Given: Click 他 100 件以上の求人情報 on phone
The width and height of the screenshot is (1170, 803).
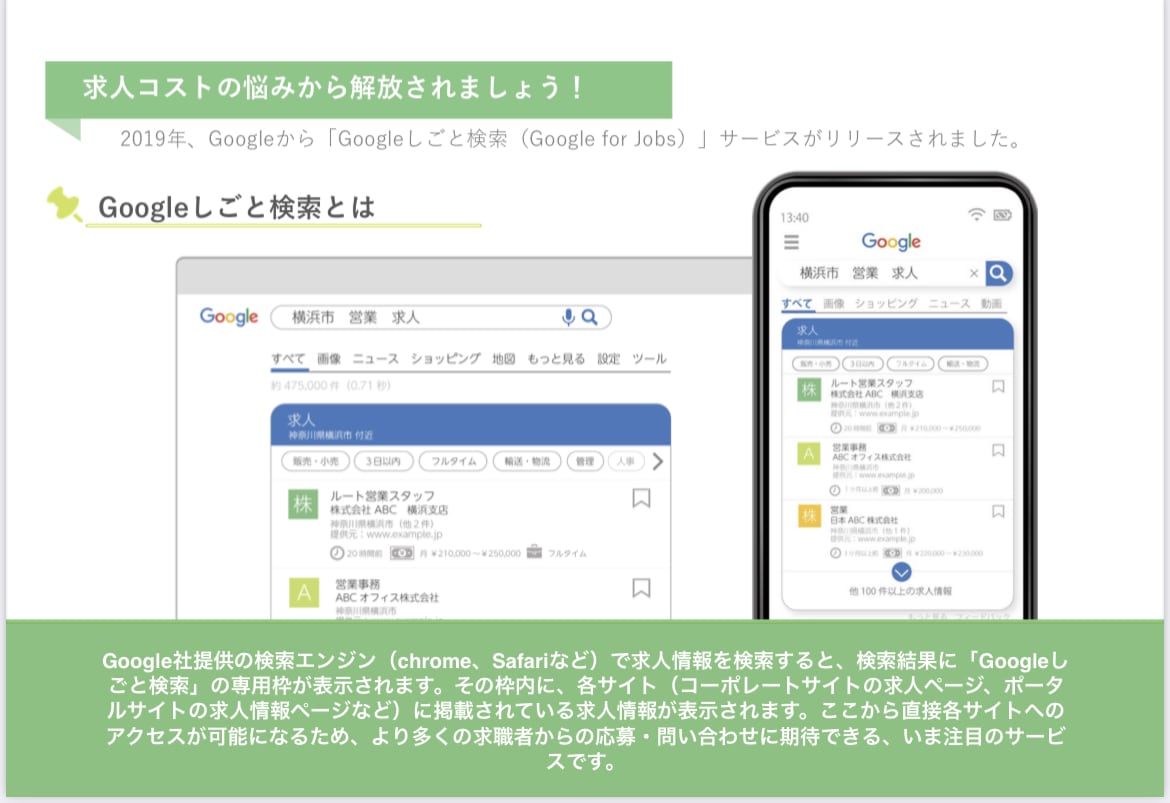Looking at the screenshot, I should coord(900,591).
